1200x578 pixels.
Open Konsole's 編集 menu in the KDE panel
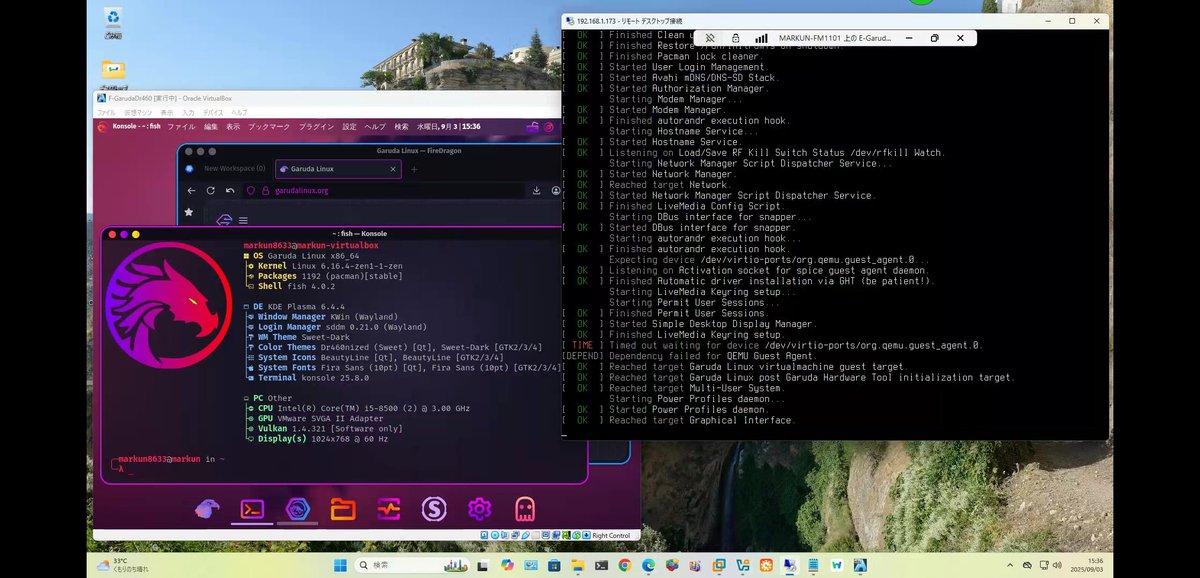coord(211,127)
